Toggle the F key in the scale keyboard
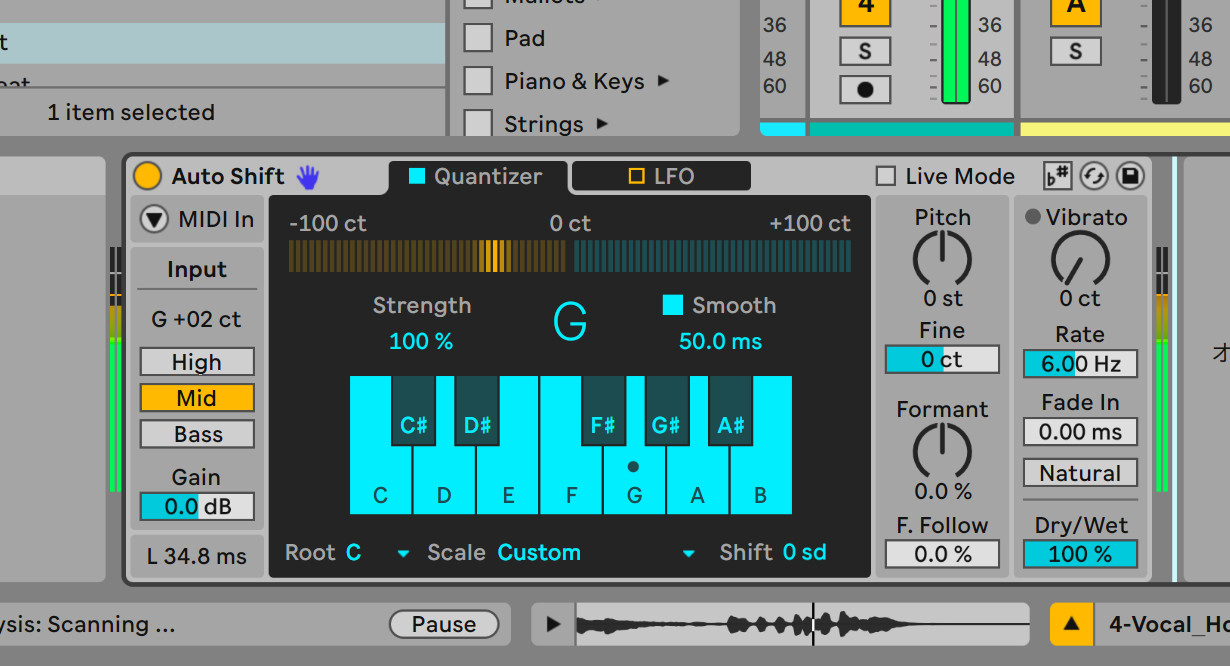Image resolution: width=1230 pixels, height=666 pixels. (571, 482)
